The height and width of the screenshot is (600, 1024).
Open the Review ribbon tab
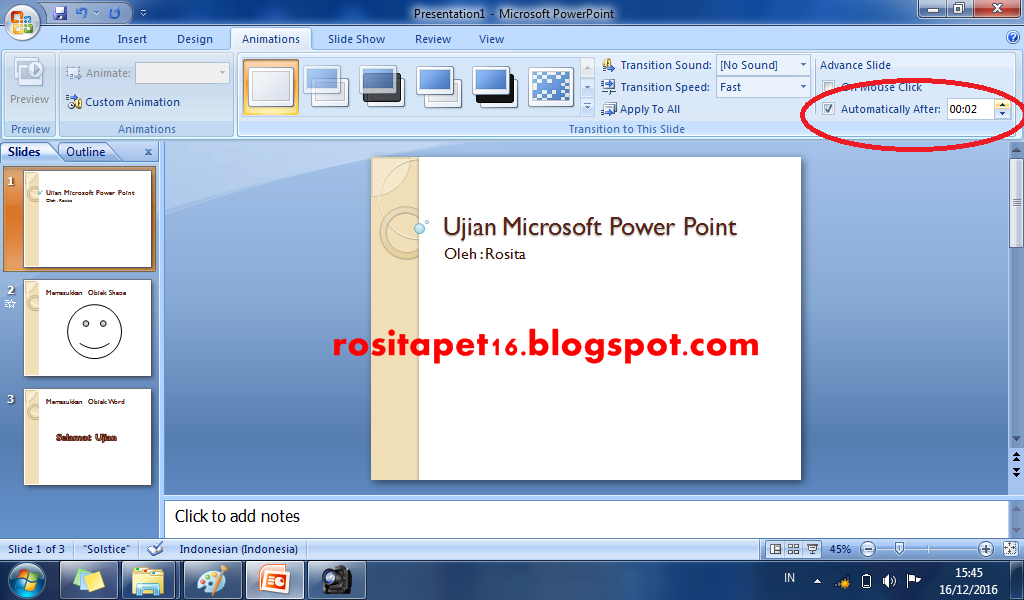click(433, 39)
